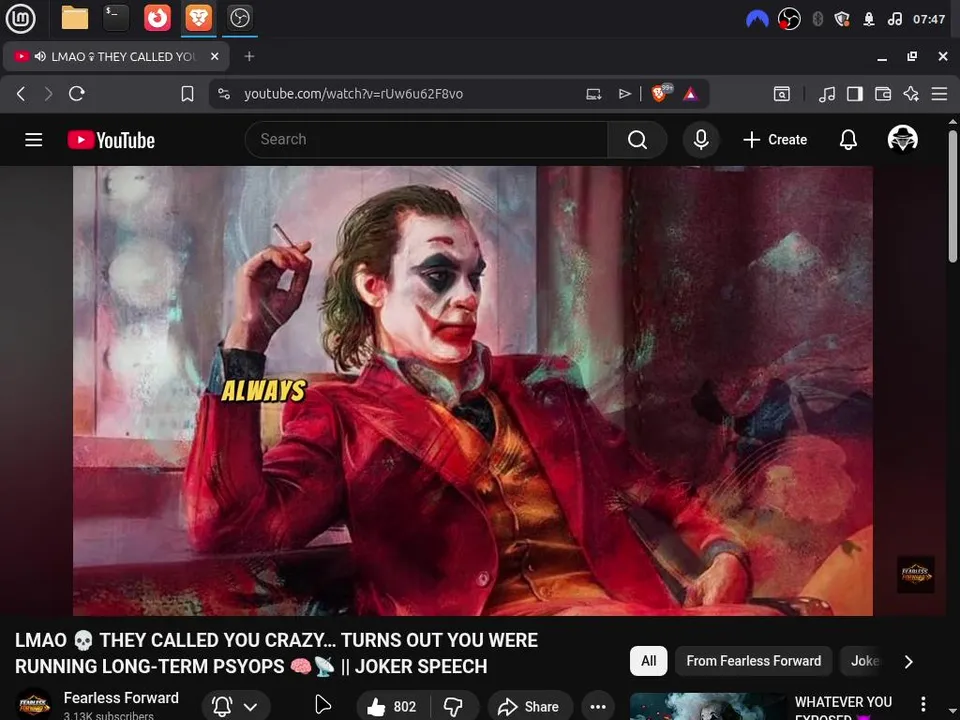Click into the YouTube Search field
This screenshot has height=720, width=960.
click(426, 140)
